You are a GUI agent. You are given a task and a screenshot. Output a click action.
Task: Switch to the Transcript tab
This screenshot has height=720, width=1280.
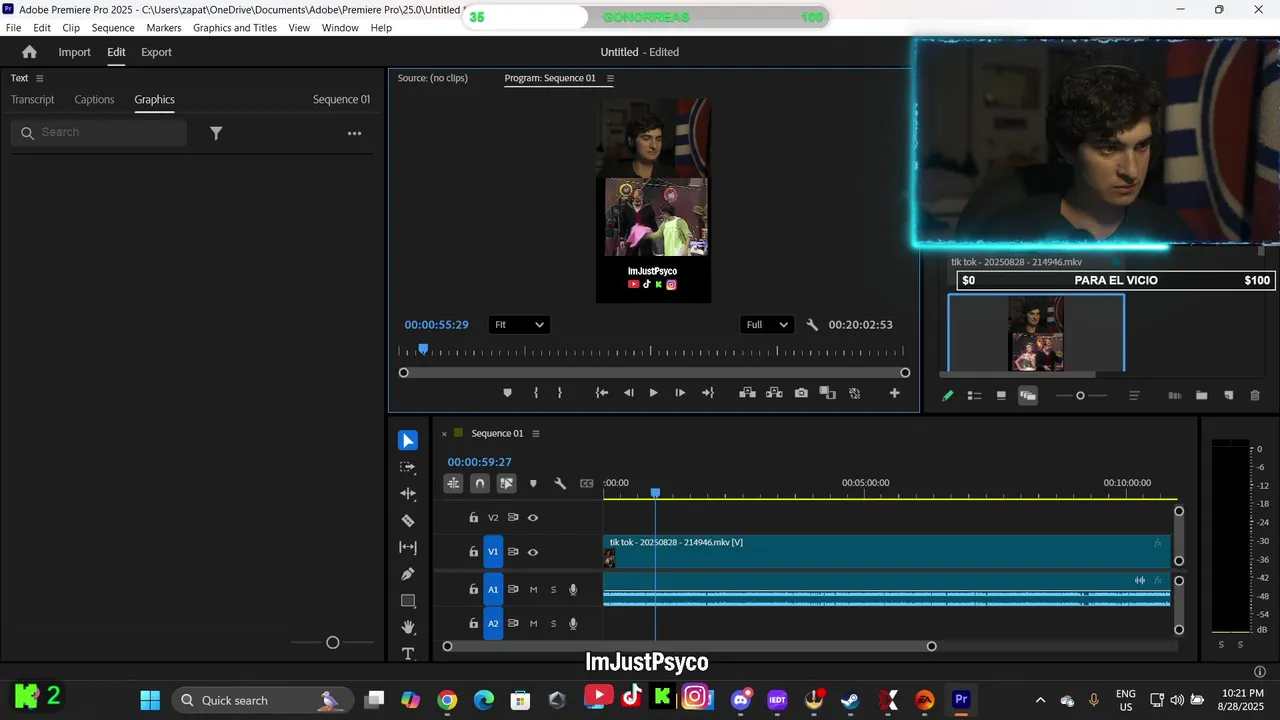coord(33,100)
